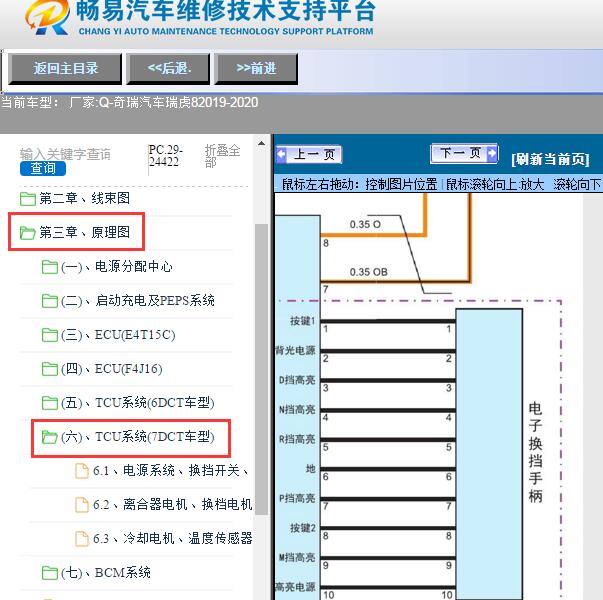Open 6.3、冷却电机、温度传感器 page
This screenshot has height=600, width=603.
pyautogui.click(x=173, y=538)
